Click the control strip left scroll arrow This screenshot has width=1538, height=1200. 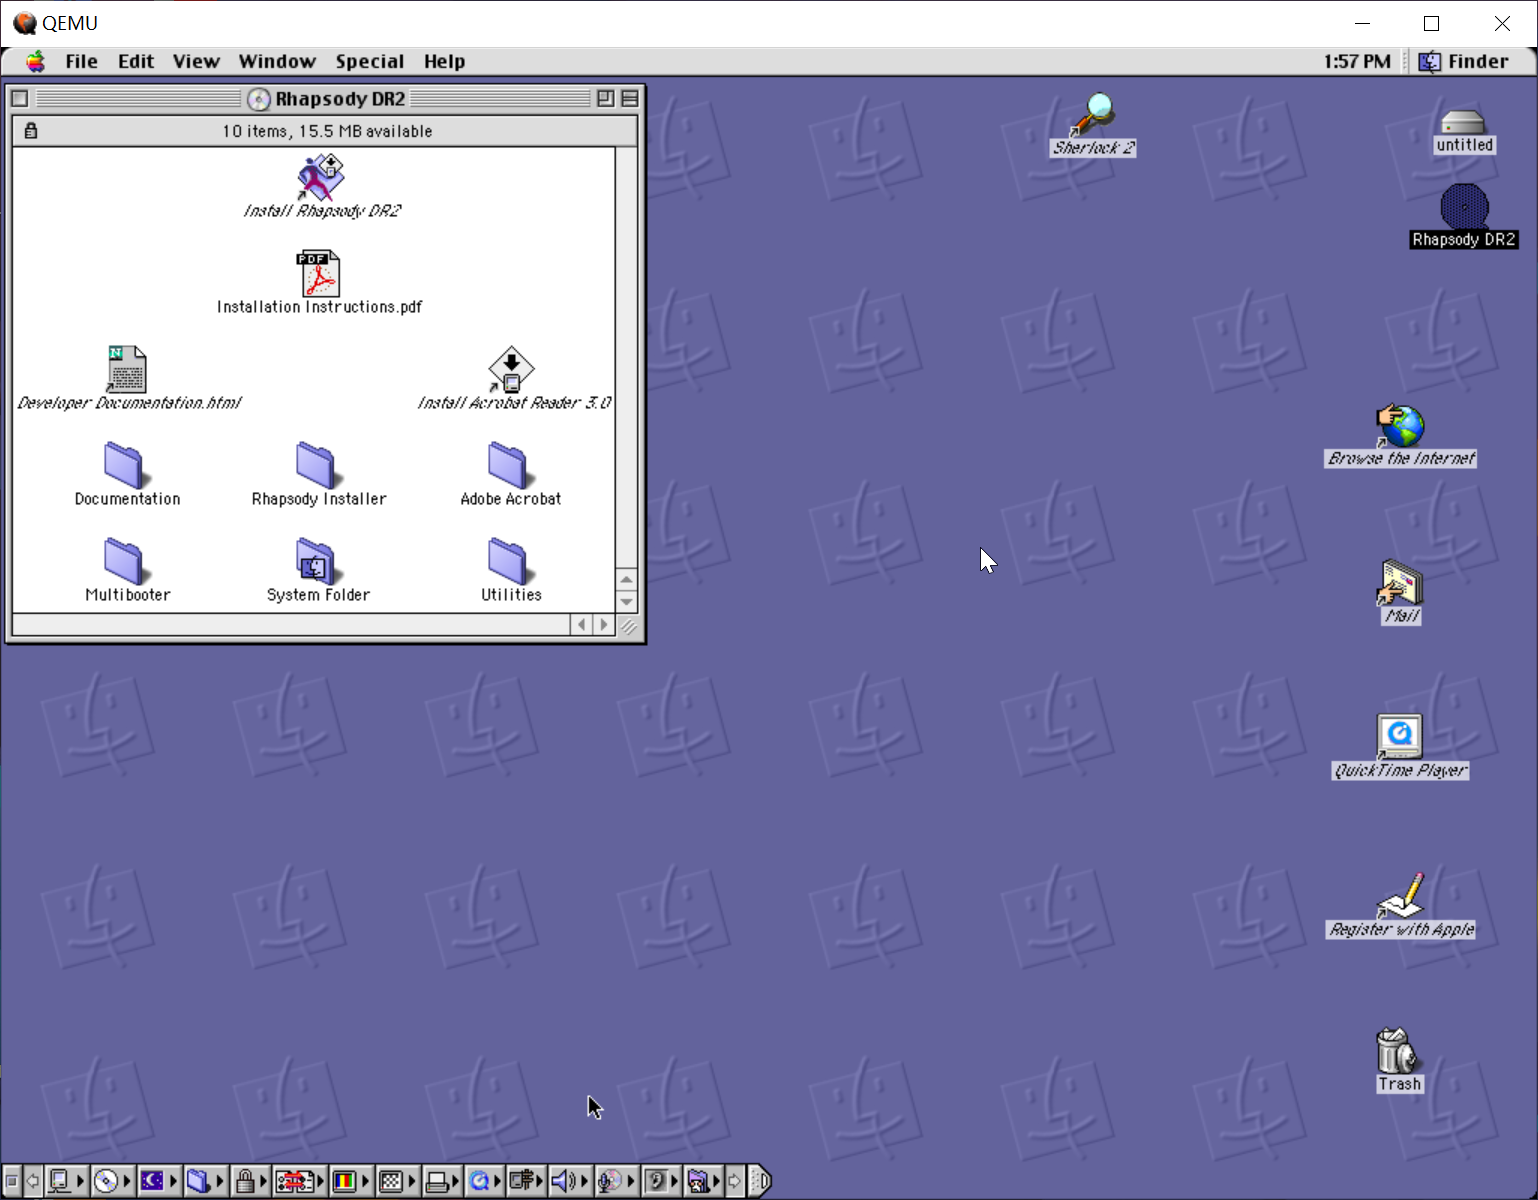tap(33, 1181)
